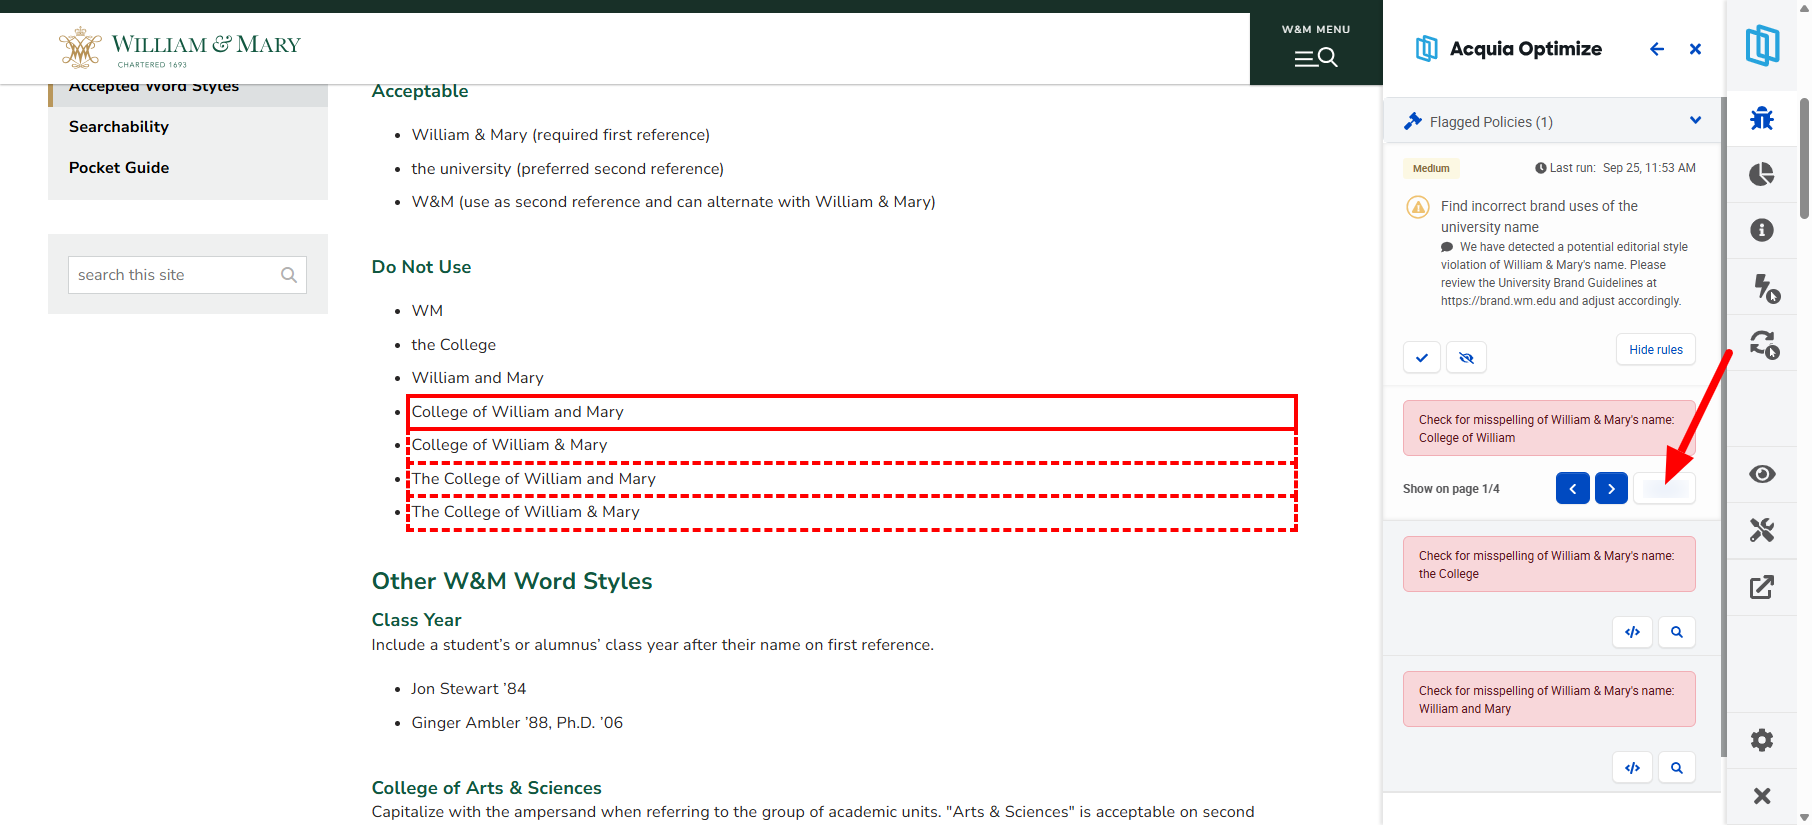Collapse the Flagged Policies section chevron
This screenshot has height=825, width=1812.
1695,120
